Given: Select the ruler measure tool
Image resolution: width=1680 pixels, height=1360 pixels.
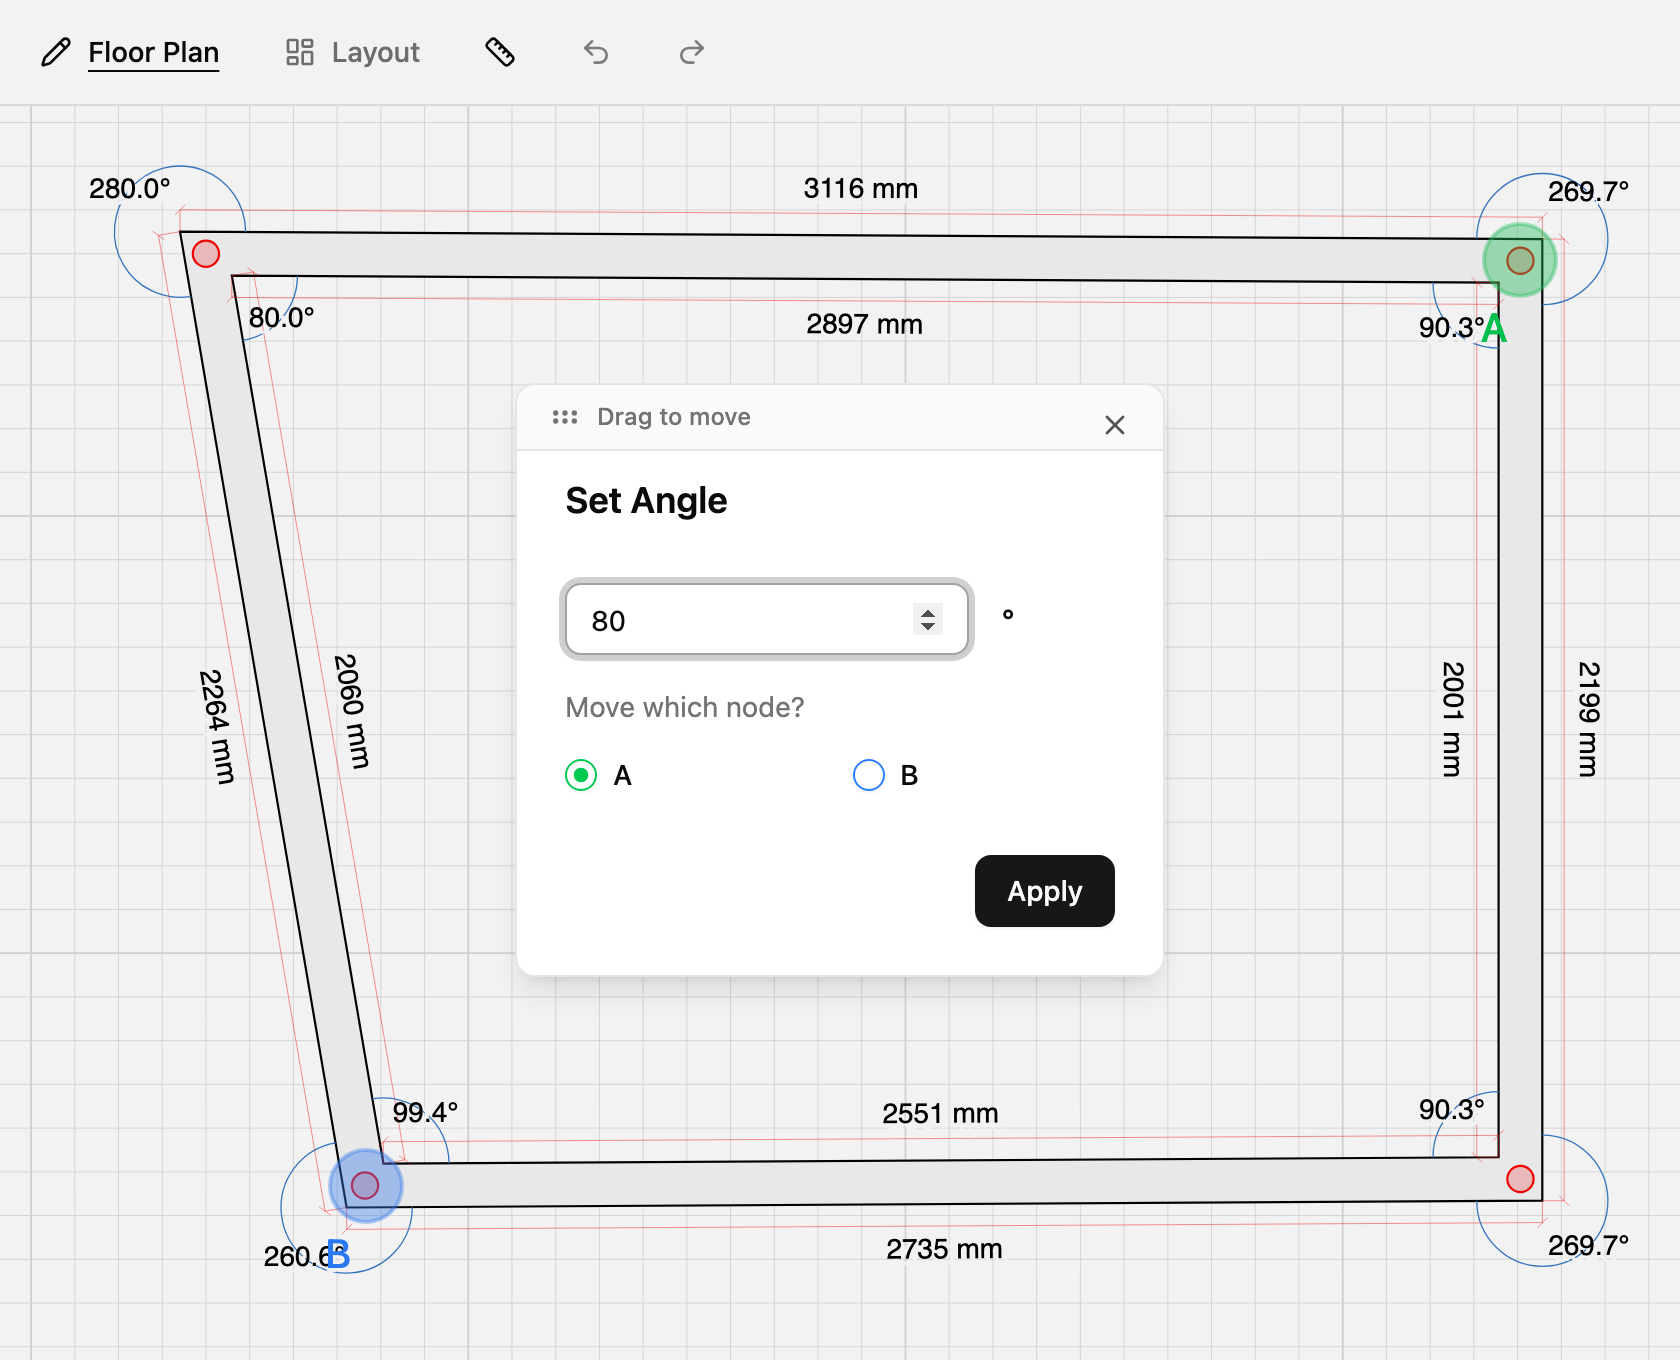Looking at the screenshot, I should tap(500, 52).
